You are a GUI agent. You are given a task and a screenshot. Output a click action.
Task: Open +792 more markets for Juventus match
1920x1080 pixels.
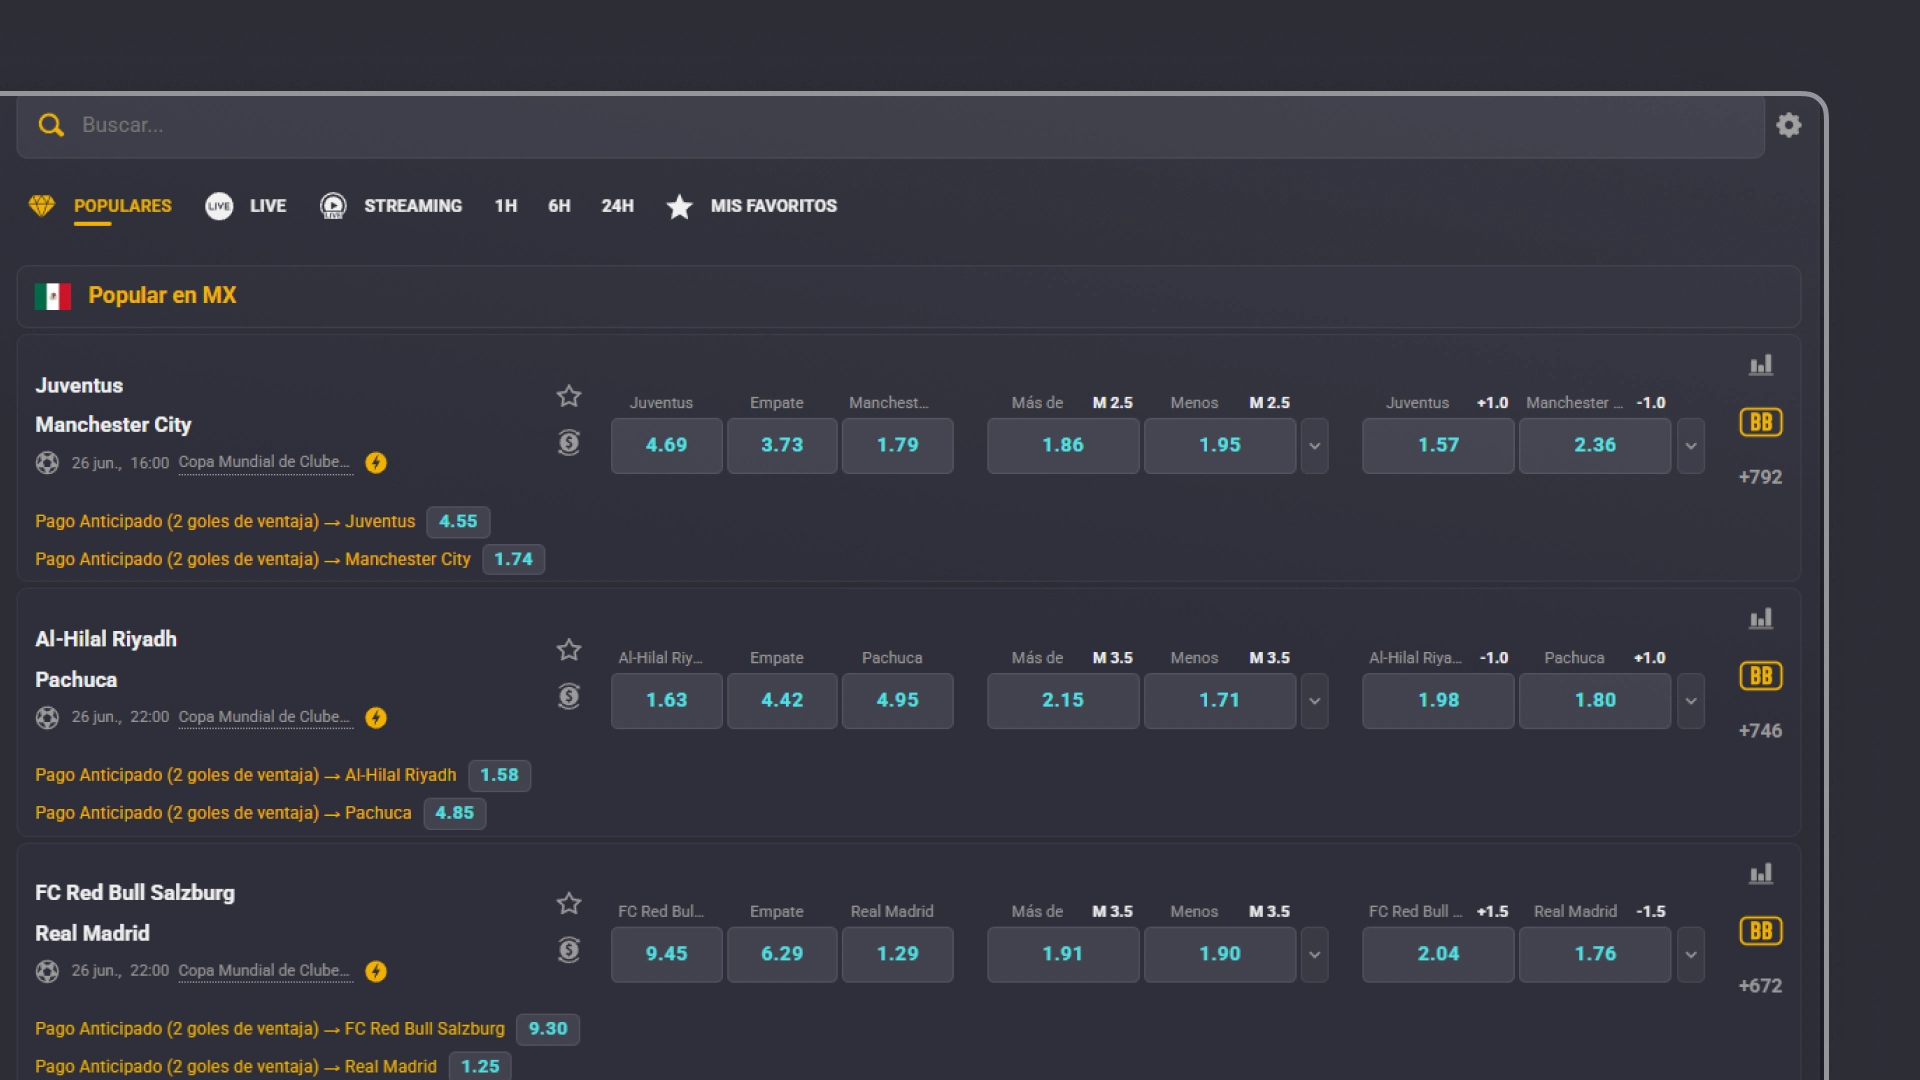[1760, 478]
